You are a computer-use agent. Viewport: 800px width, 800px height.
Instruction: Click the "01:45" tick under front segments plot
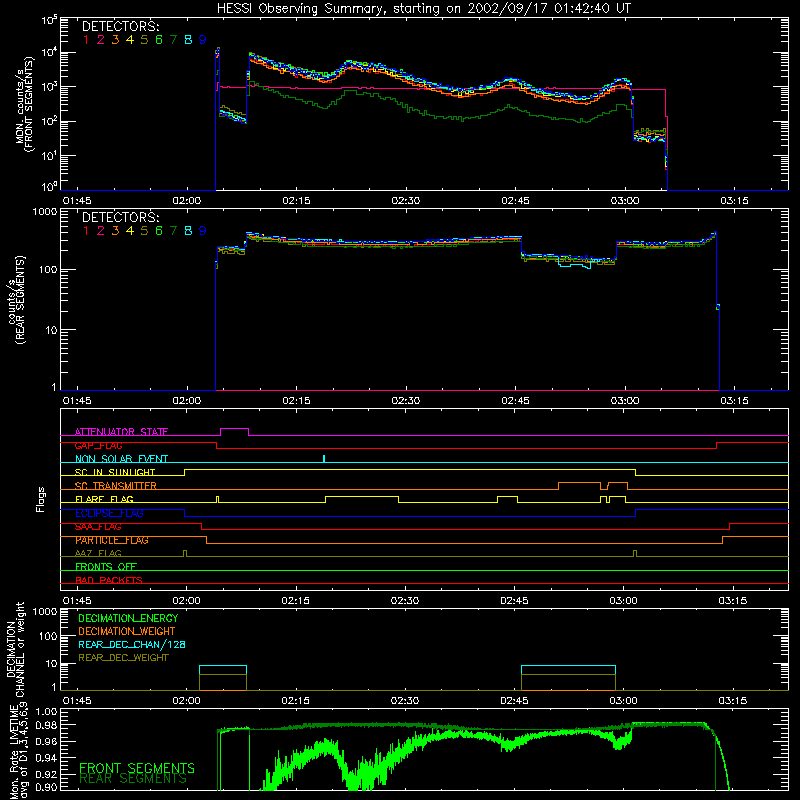[x=77, y=201]
